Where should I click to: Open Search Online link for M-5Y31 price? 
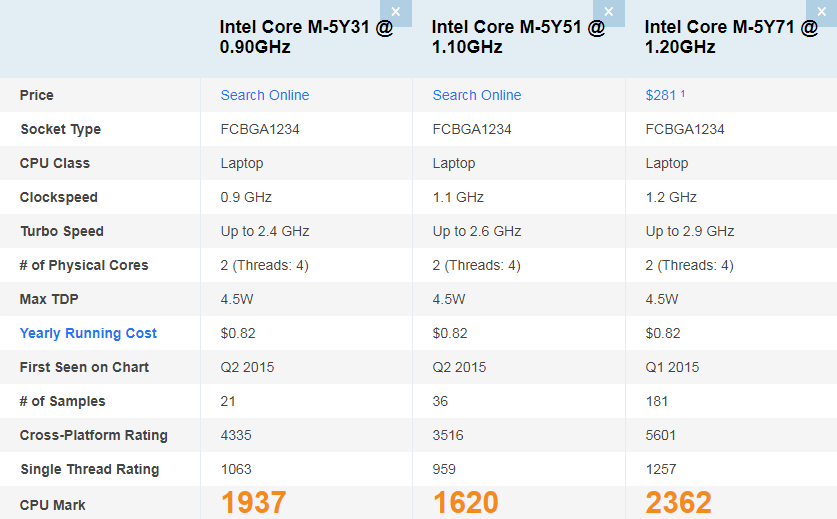coord(265,95)
